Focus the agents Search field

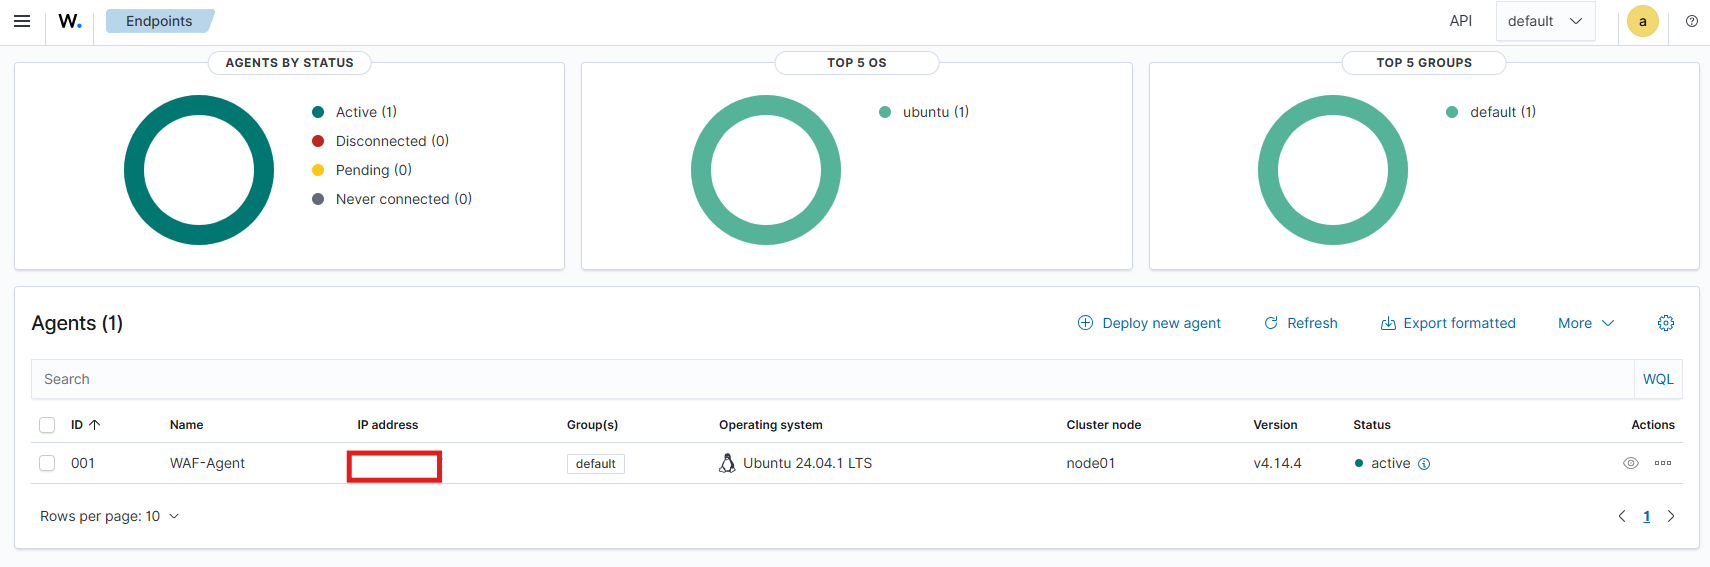tap(833, 379)
